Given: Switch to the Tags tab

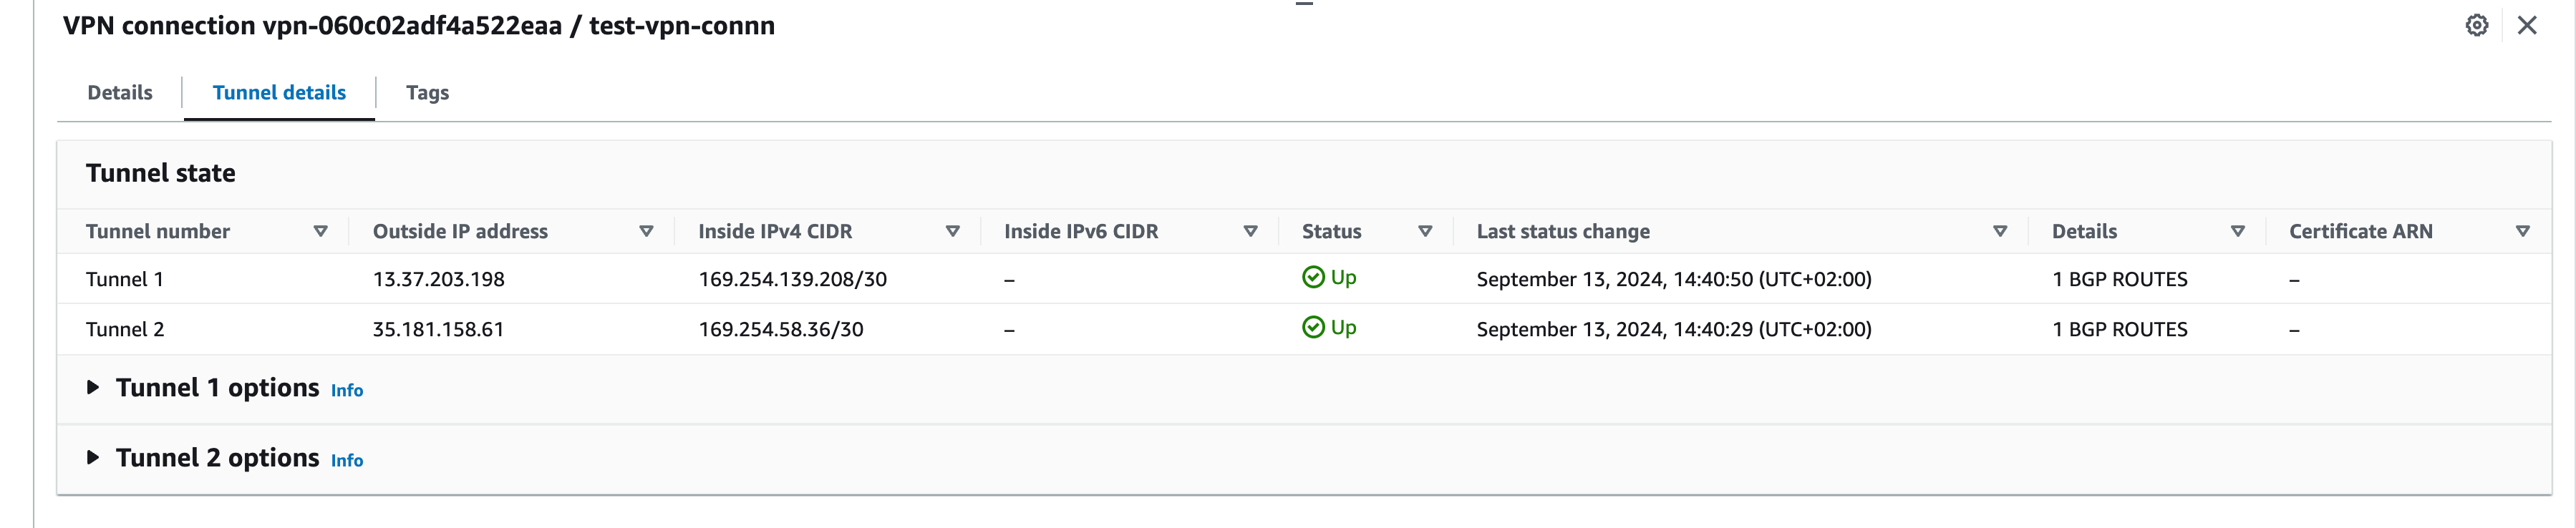Looking at the screenshot, I should tap(427, 92).
